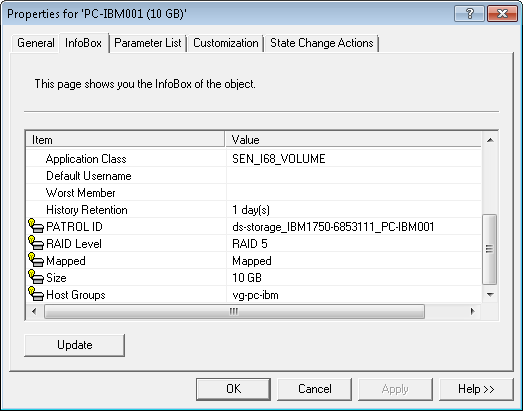The width and height of the screenshot is (523, 411).
Task: Click the icon beside Size
Action: (36, 277)
